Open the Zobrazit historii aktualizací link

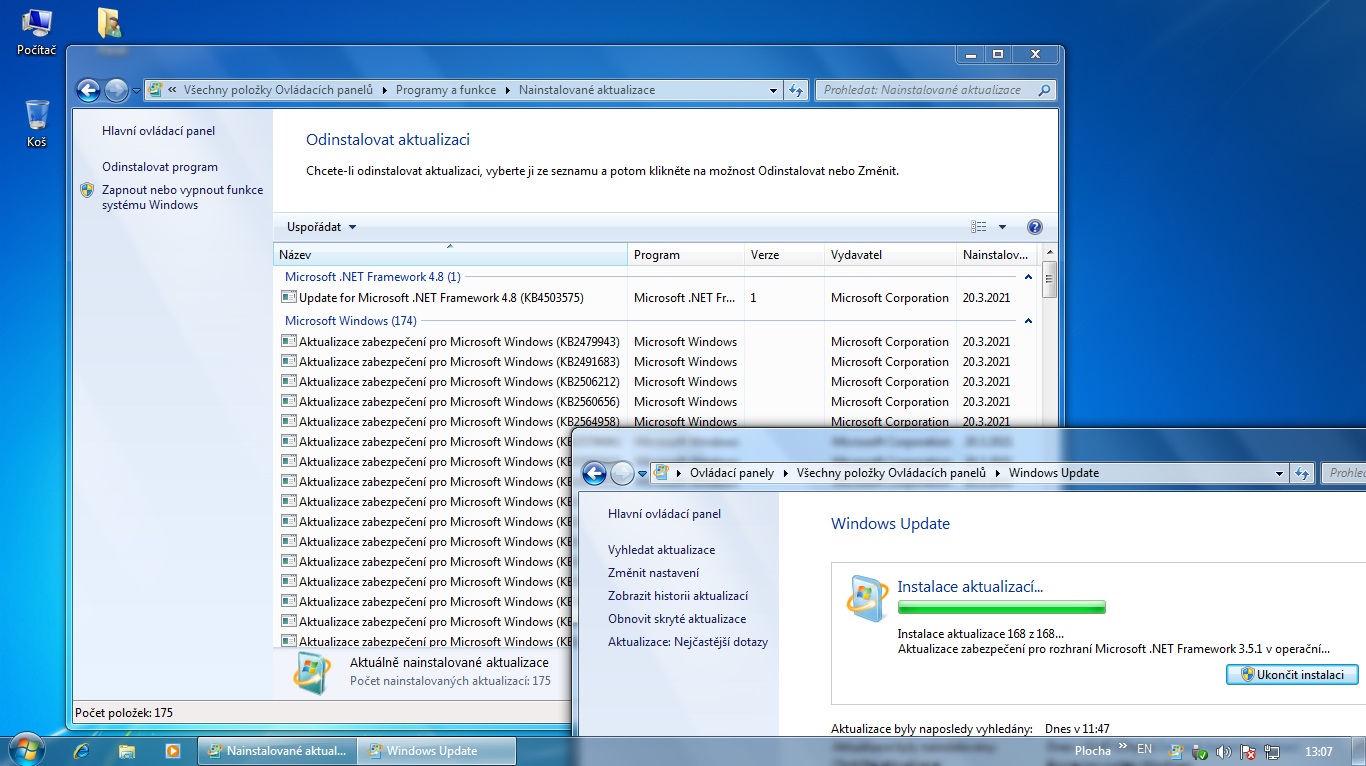tap(677, 596)
